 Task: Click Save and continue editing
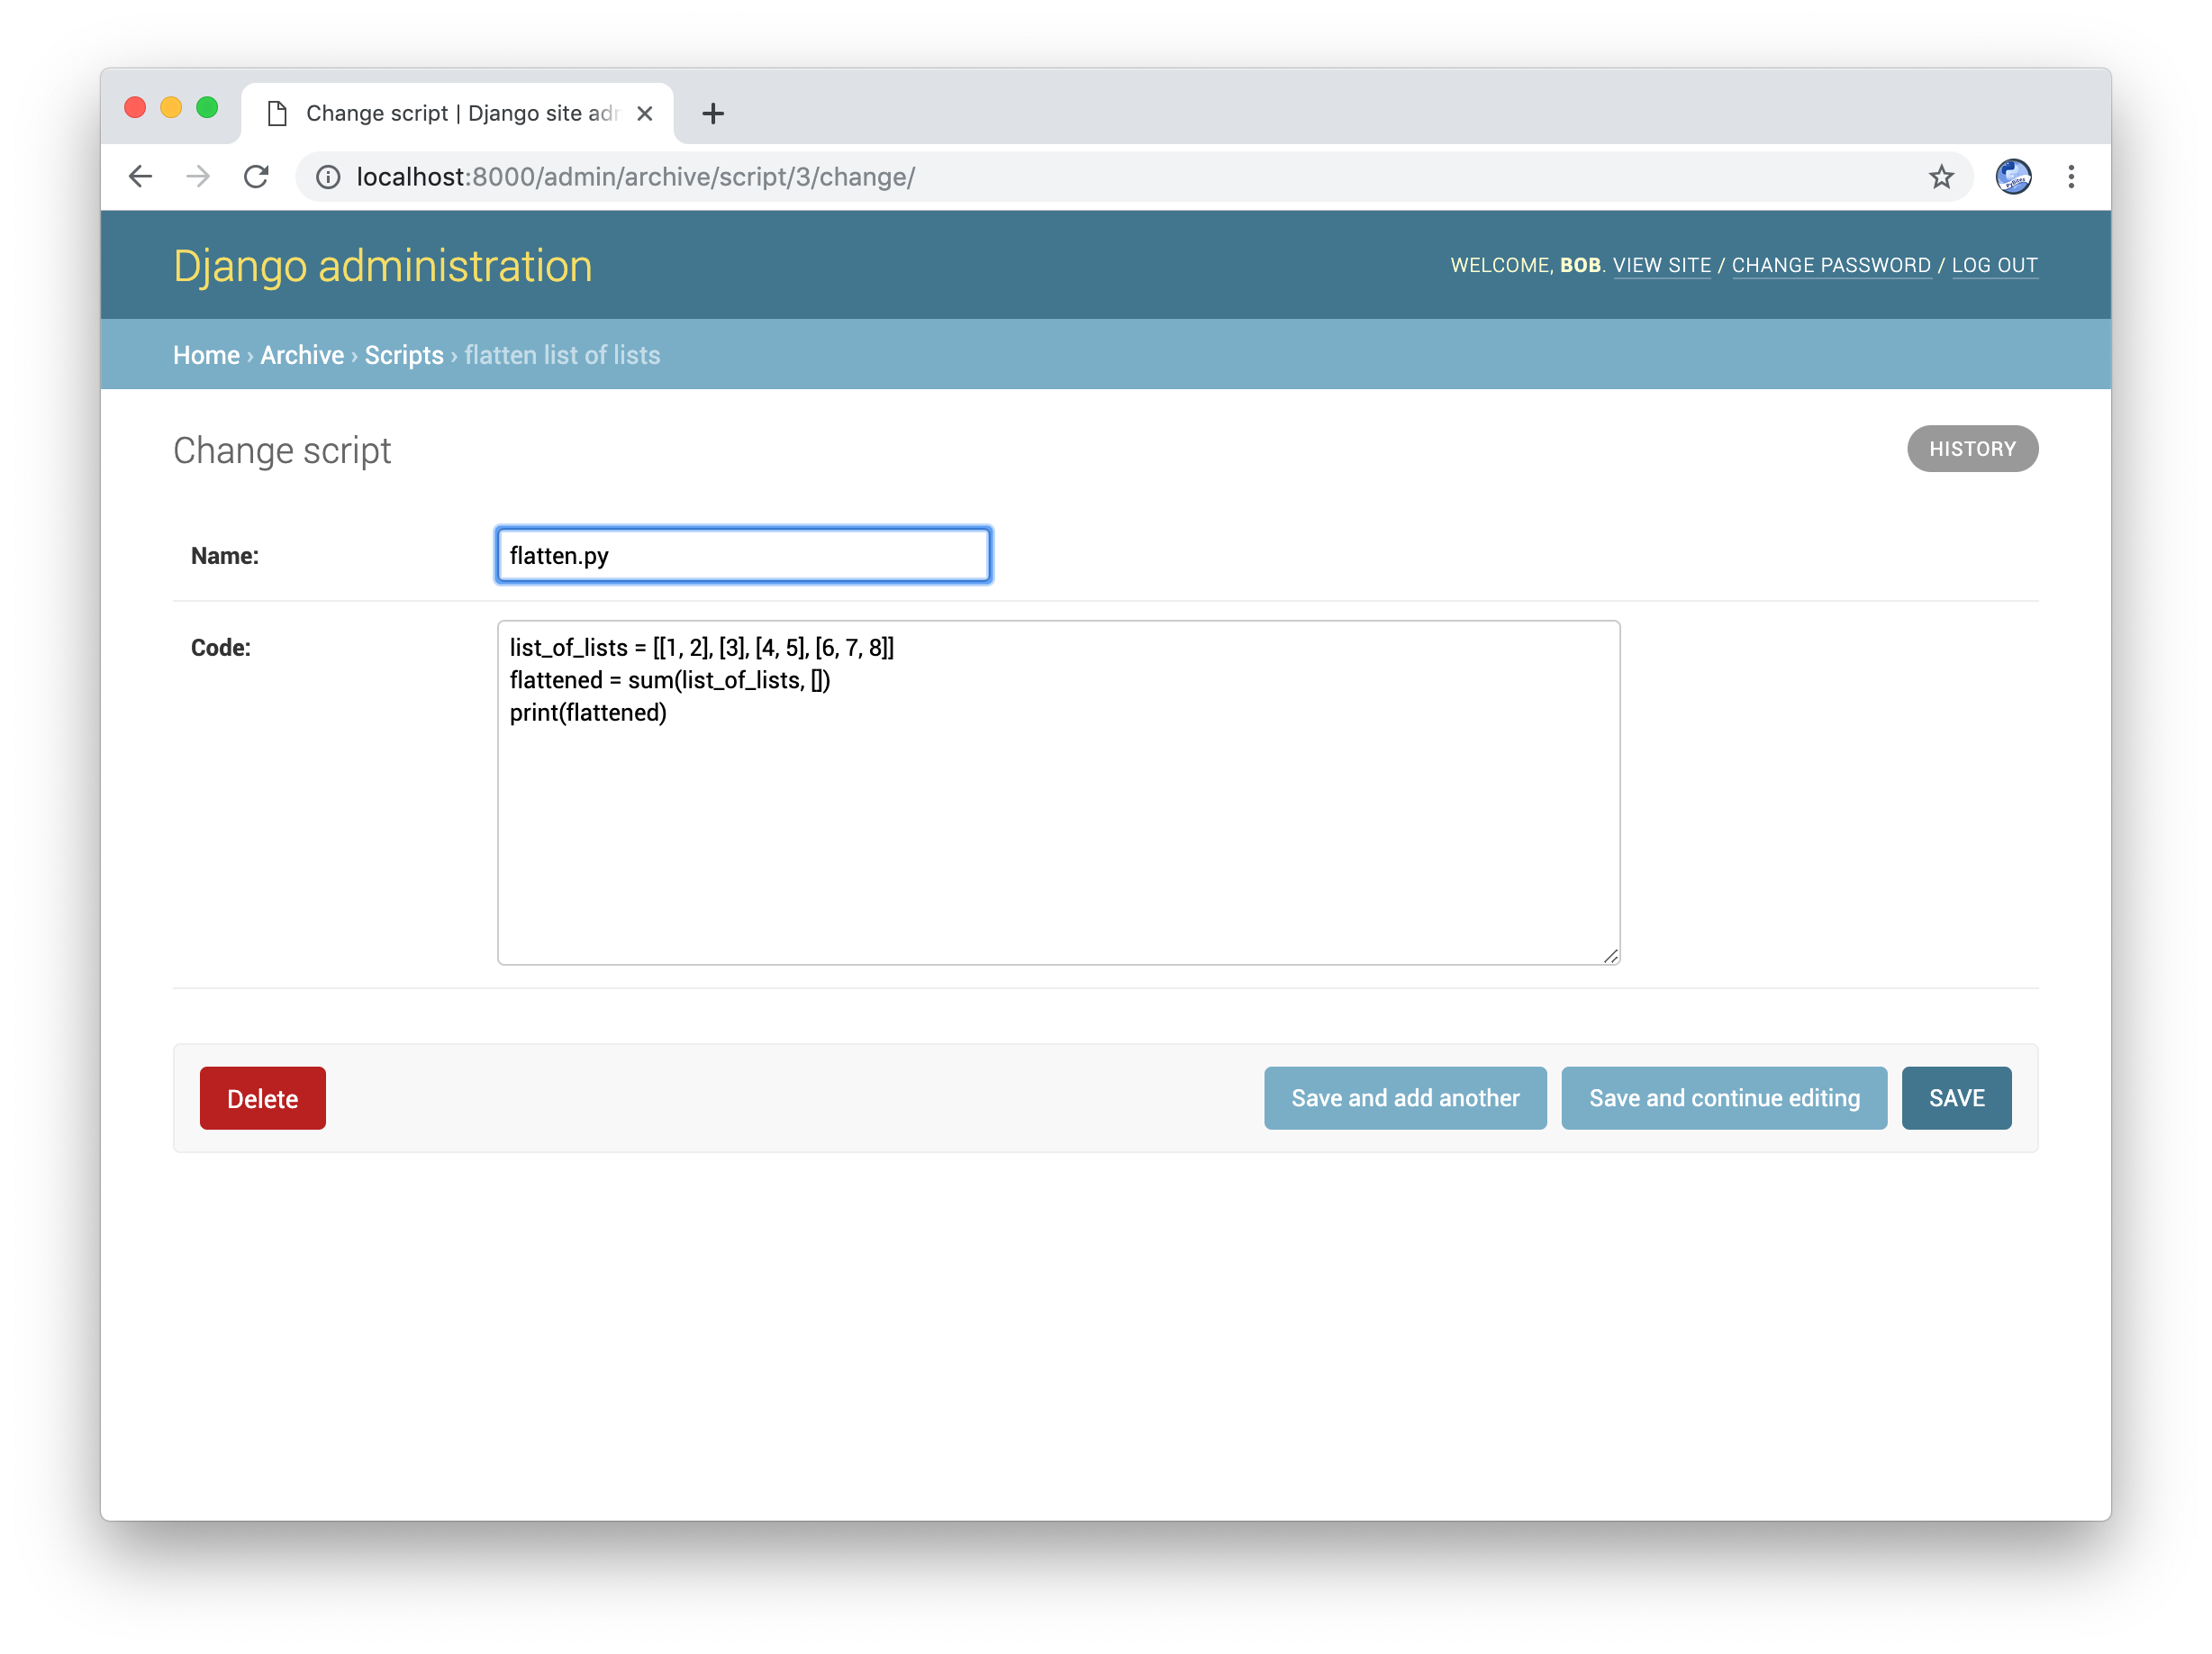click(1723, 1097)
